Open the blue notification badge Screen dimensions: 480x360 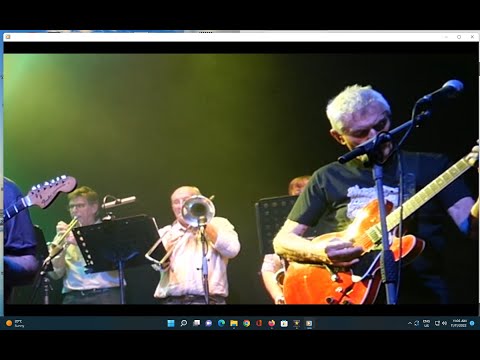tap(472, 323)
